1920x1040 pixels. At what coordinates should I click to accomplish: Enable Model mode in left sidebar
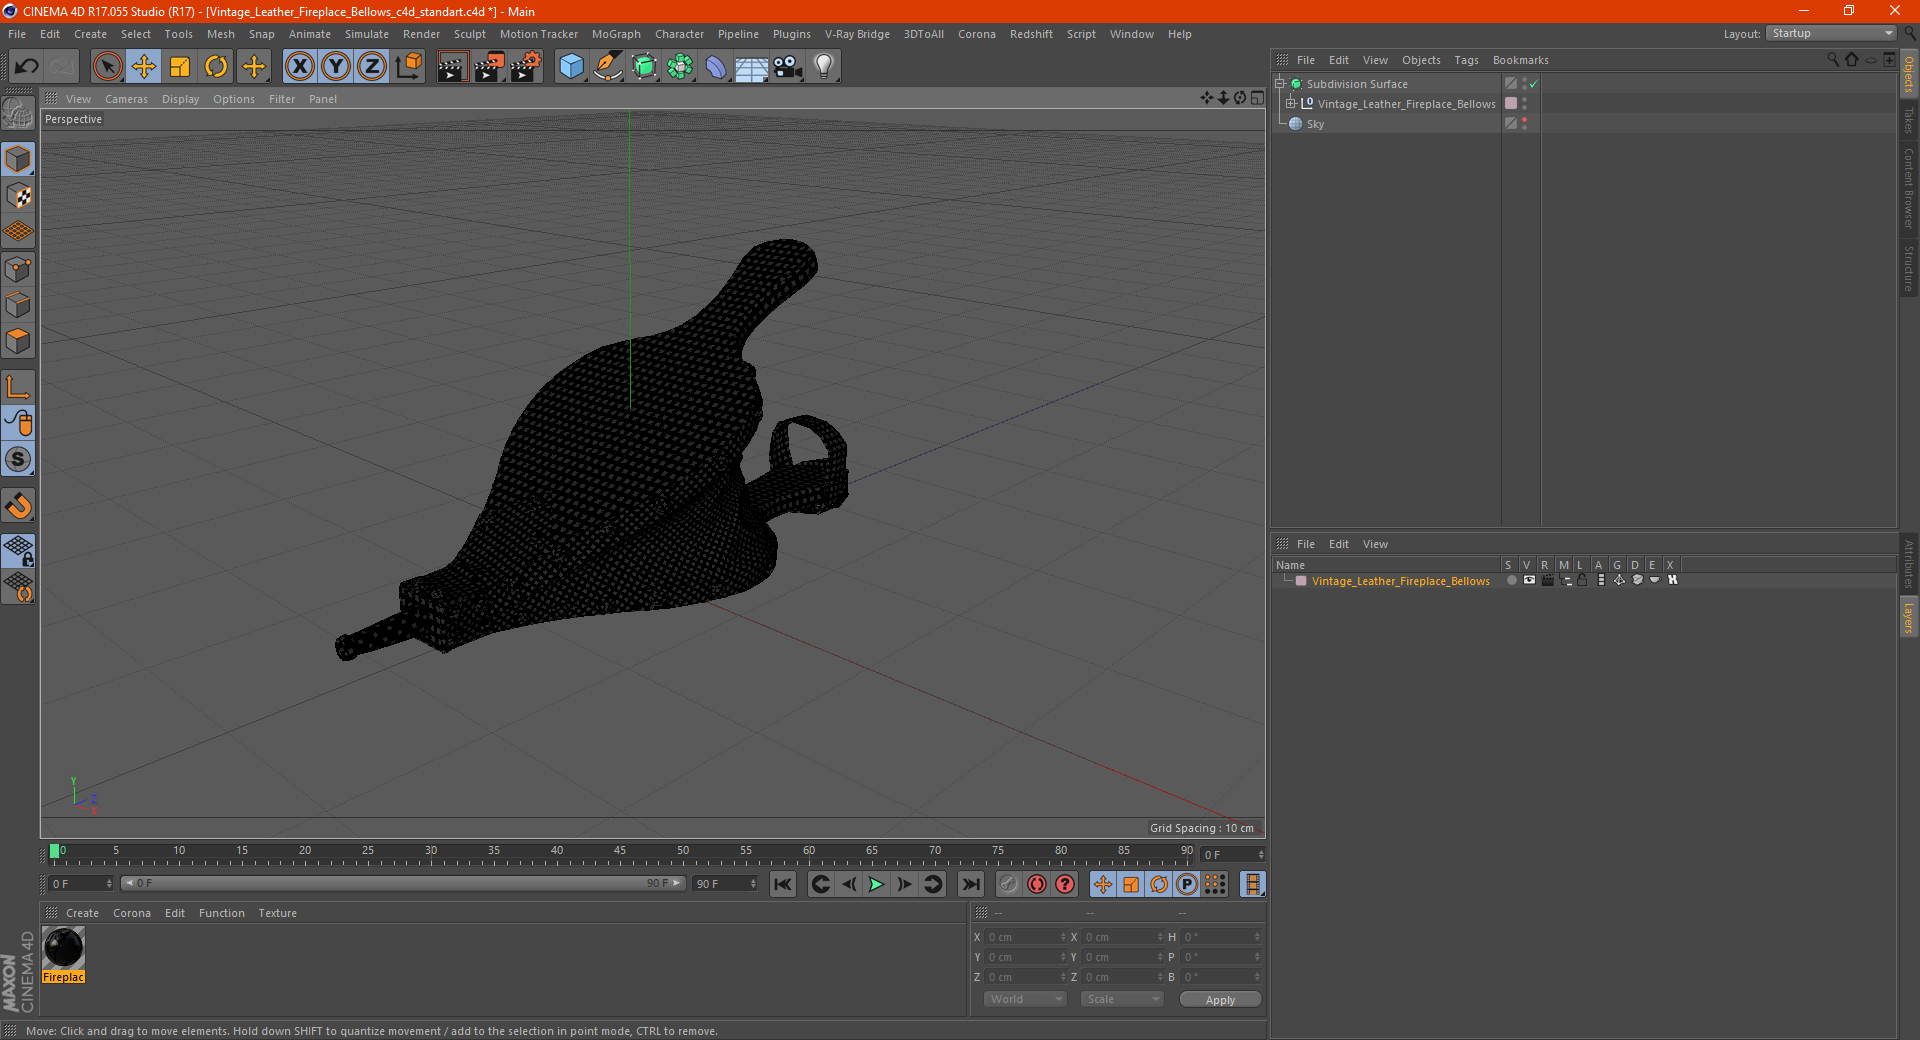pyautogui.click(x=18, y=160)
